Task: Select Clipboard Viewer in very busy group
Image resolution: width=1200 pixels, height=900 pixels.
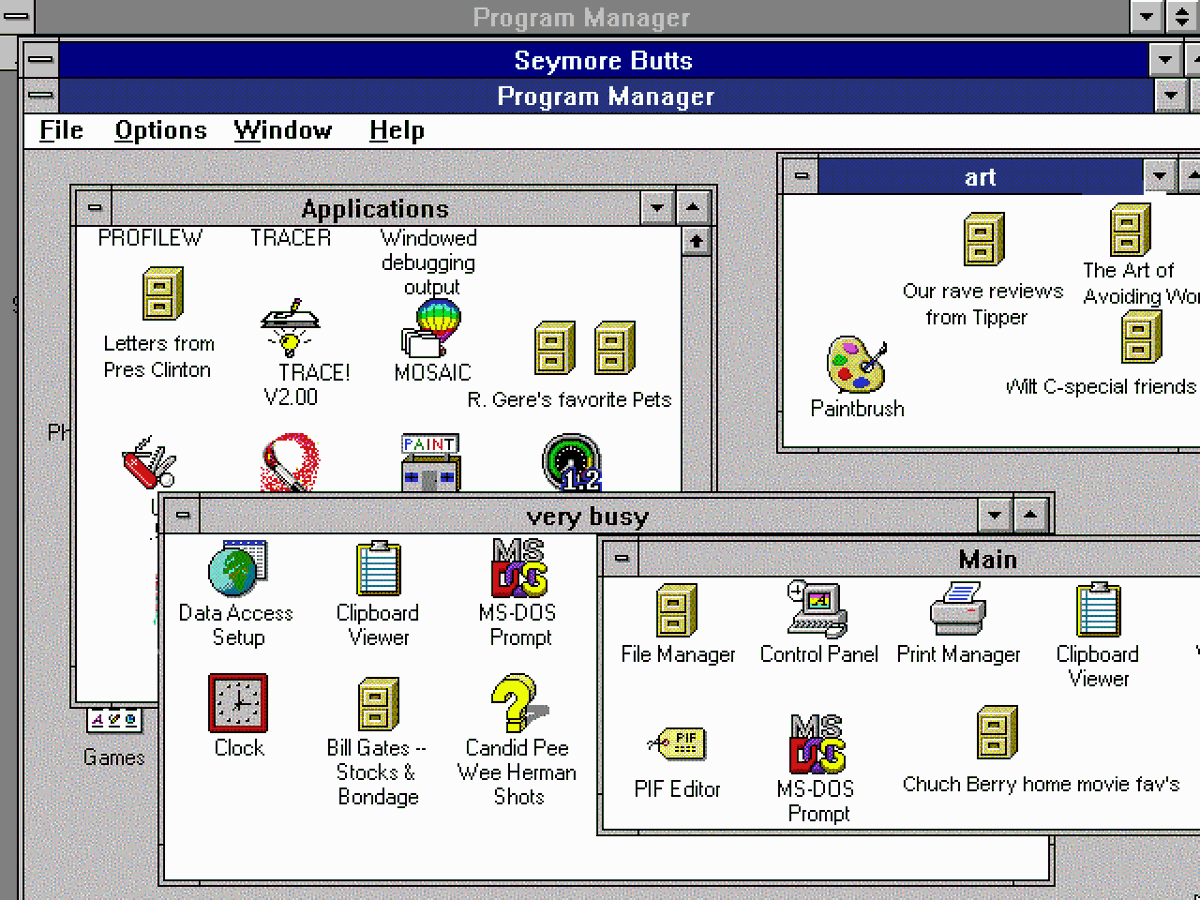Action: pyautogui.click(x=378, y=569)
